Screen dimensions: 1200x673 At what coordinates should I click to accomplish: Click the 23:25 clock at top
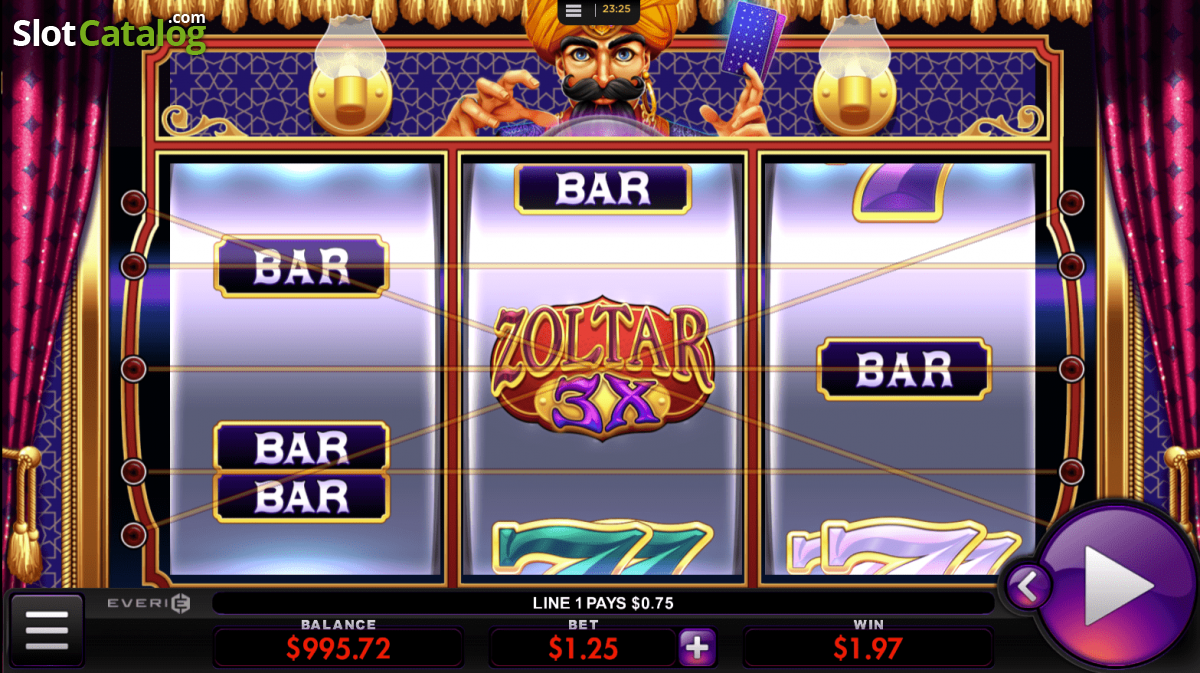617,10
